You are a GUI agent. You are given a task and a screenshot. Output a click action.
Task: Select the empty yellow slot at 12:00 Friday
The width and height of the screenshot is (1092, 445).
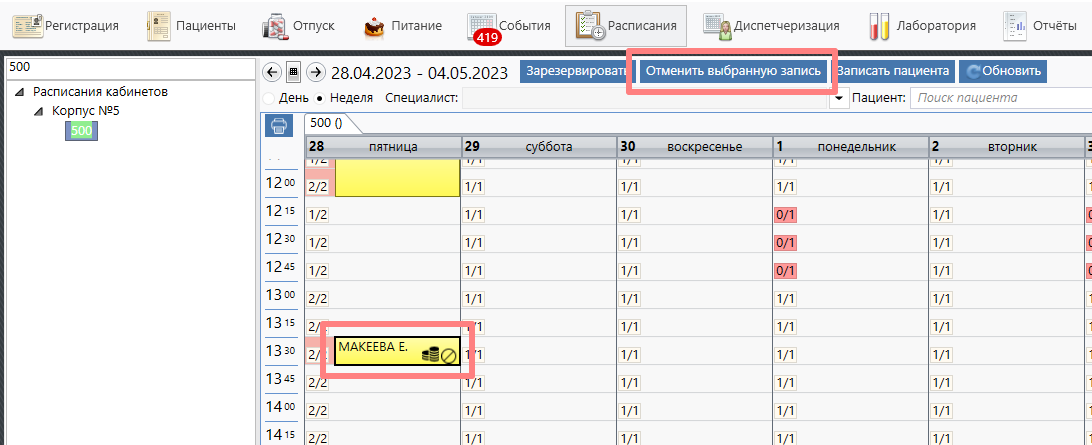[x=397, y=178]
